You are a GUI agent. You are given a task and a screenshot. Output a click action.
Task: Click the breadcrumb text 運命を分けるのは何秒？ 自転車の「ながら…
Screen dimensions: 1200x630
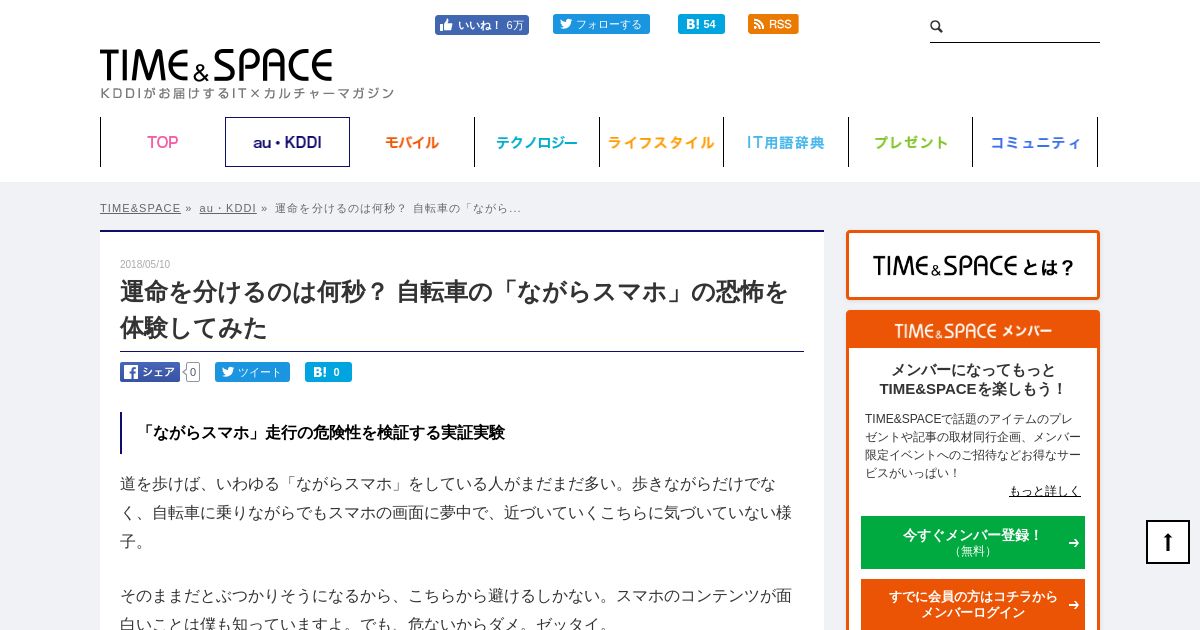(398, 208)
